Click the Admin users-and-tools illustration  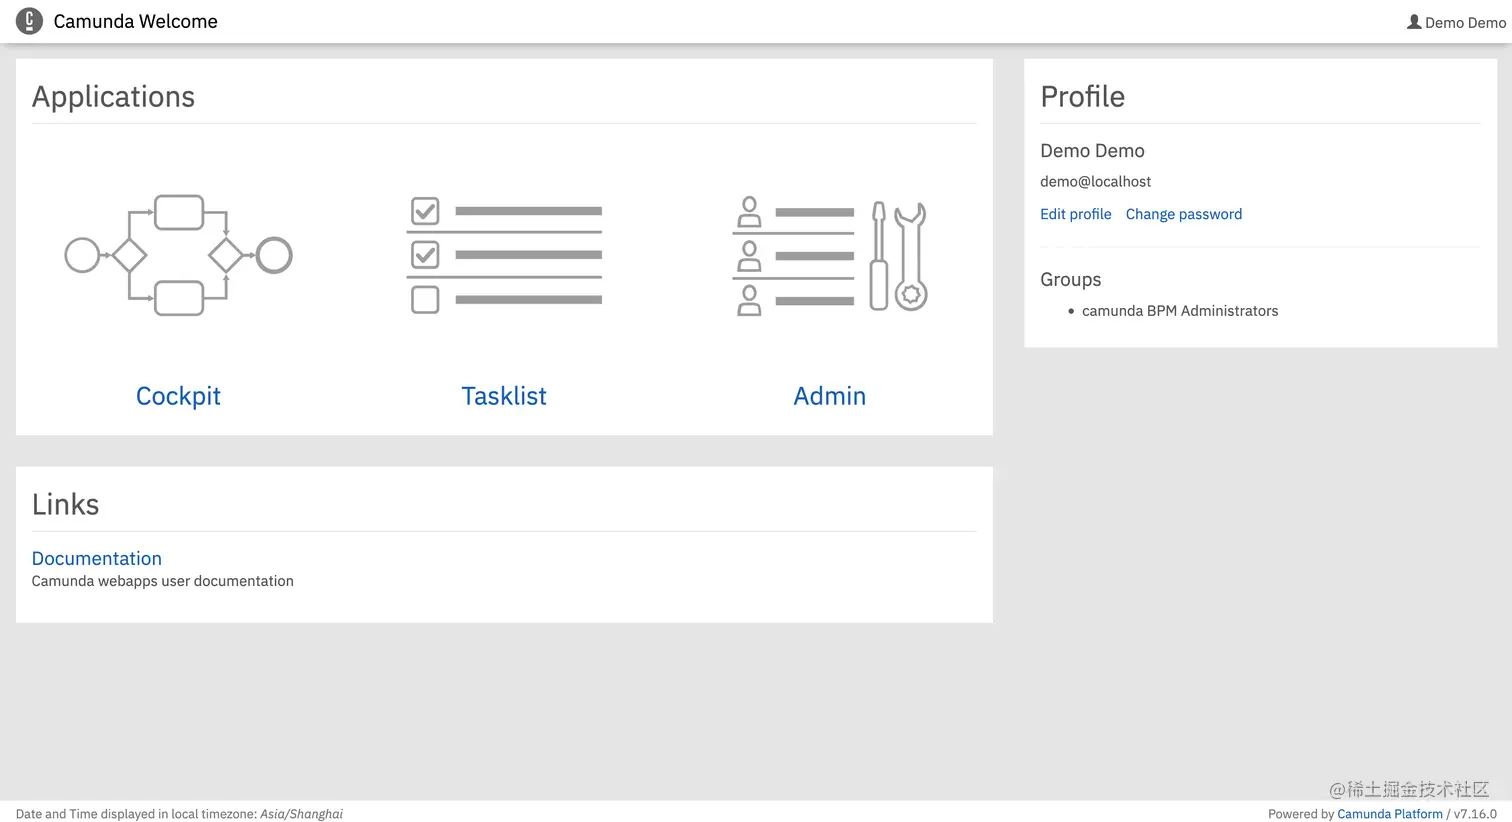830,256
